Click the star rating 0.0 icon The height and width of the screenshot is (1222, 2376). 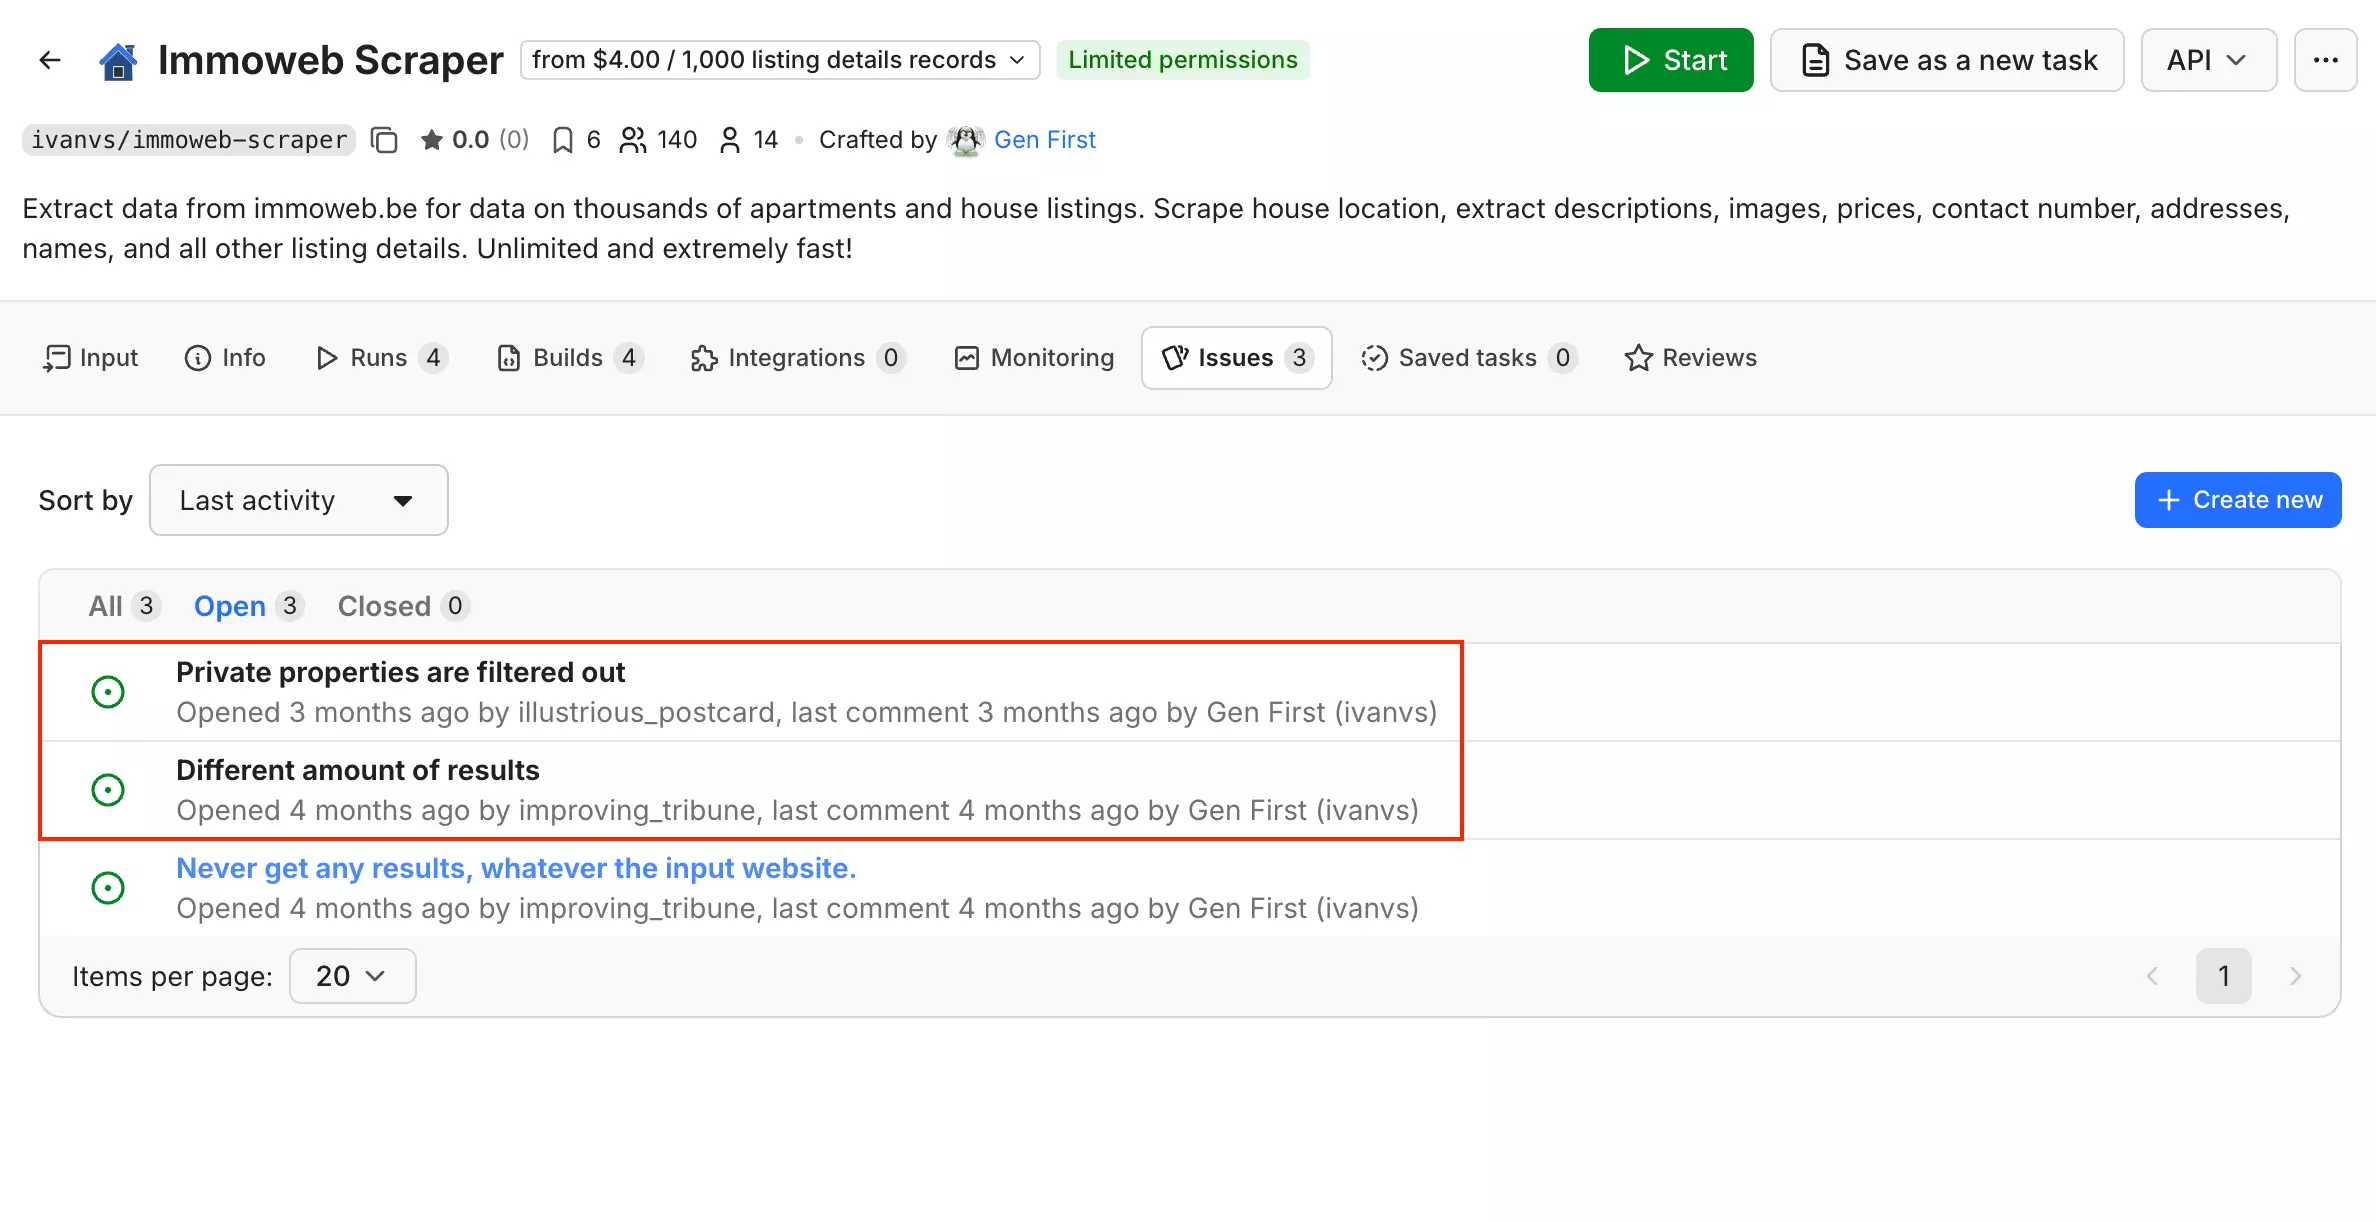[x=431, y=140]
